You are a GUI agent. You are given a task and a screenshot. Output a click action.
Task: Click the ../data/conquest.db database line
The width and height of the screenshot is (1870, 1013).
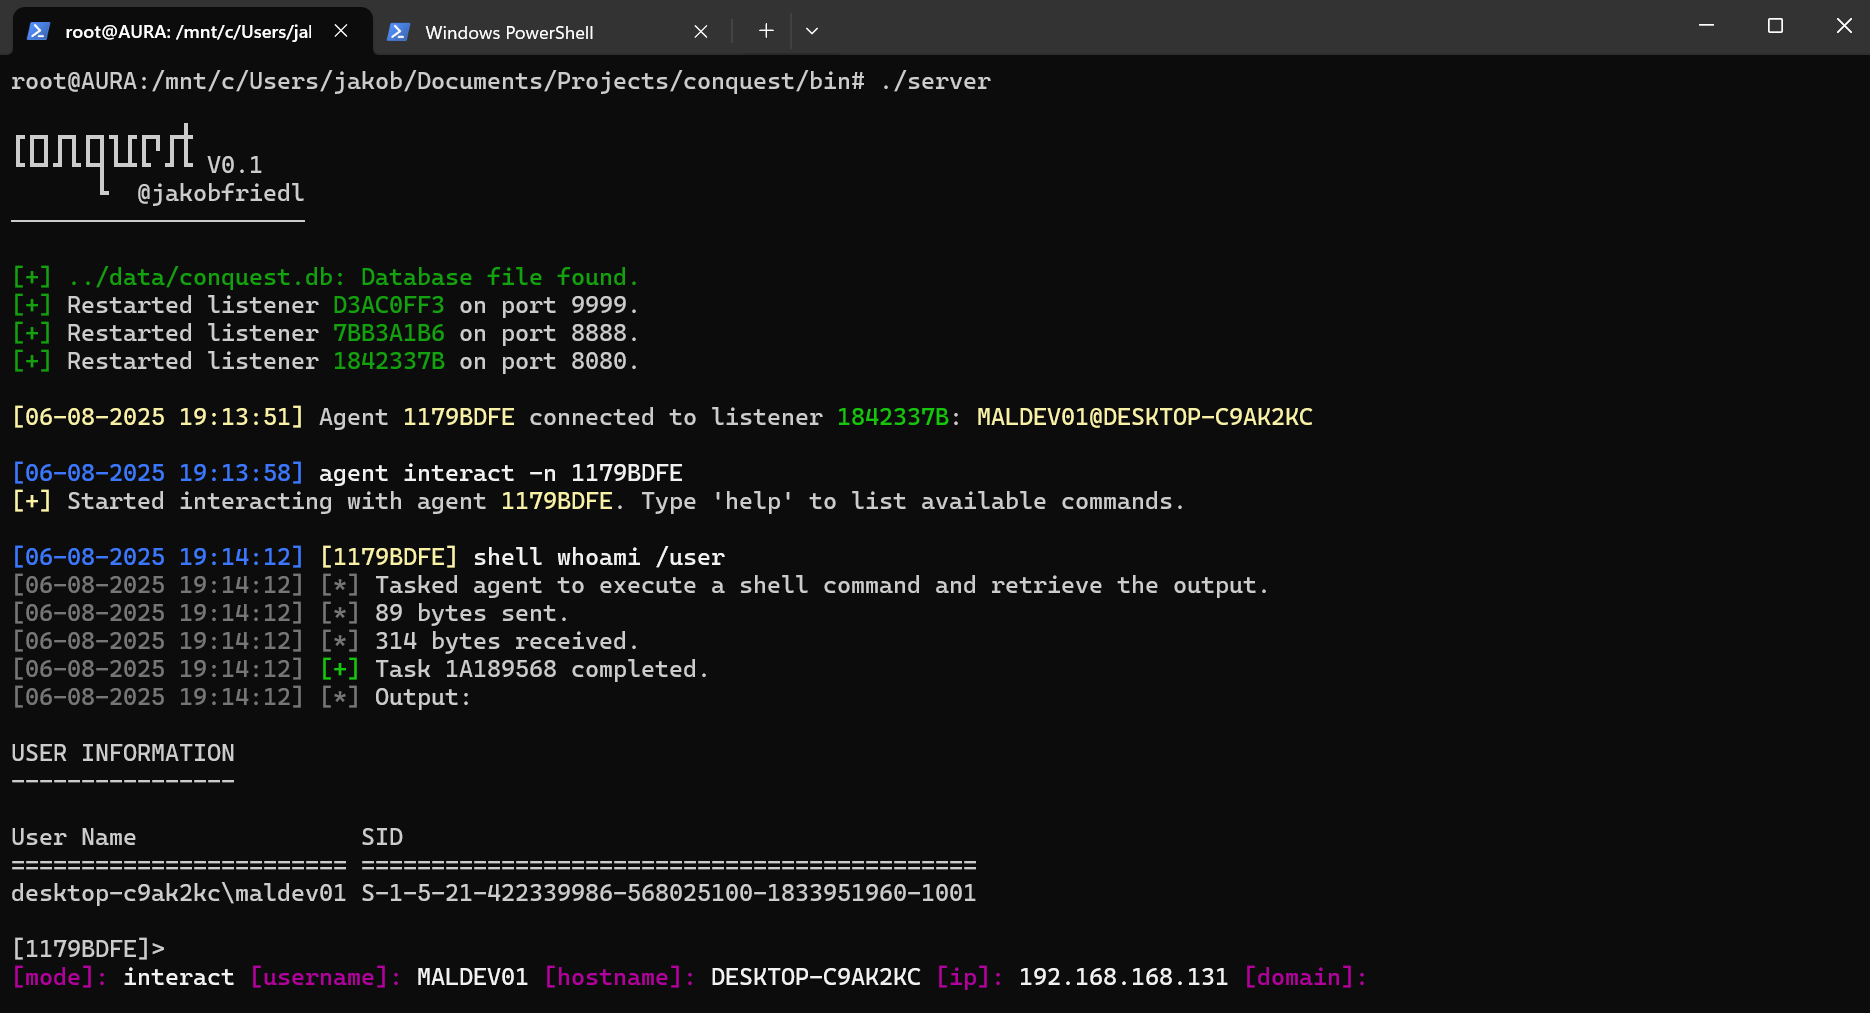pos(325,277)
